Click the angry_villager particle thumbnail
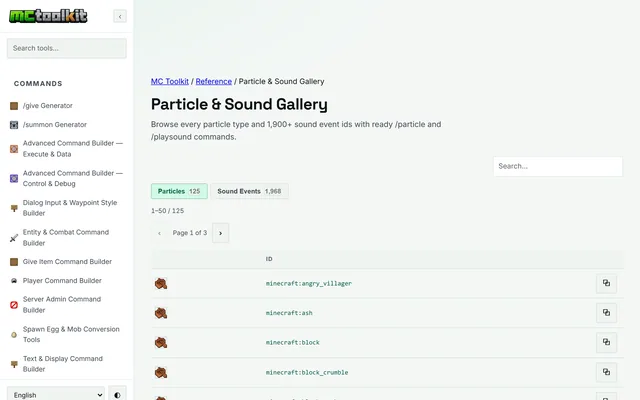Image resolution: width=640 pixels, height=400 pixels. coord(161,283)
